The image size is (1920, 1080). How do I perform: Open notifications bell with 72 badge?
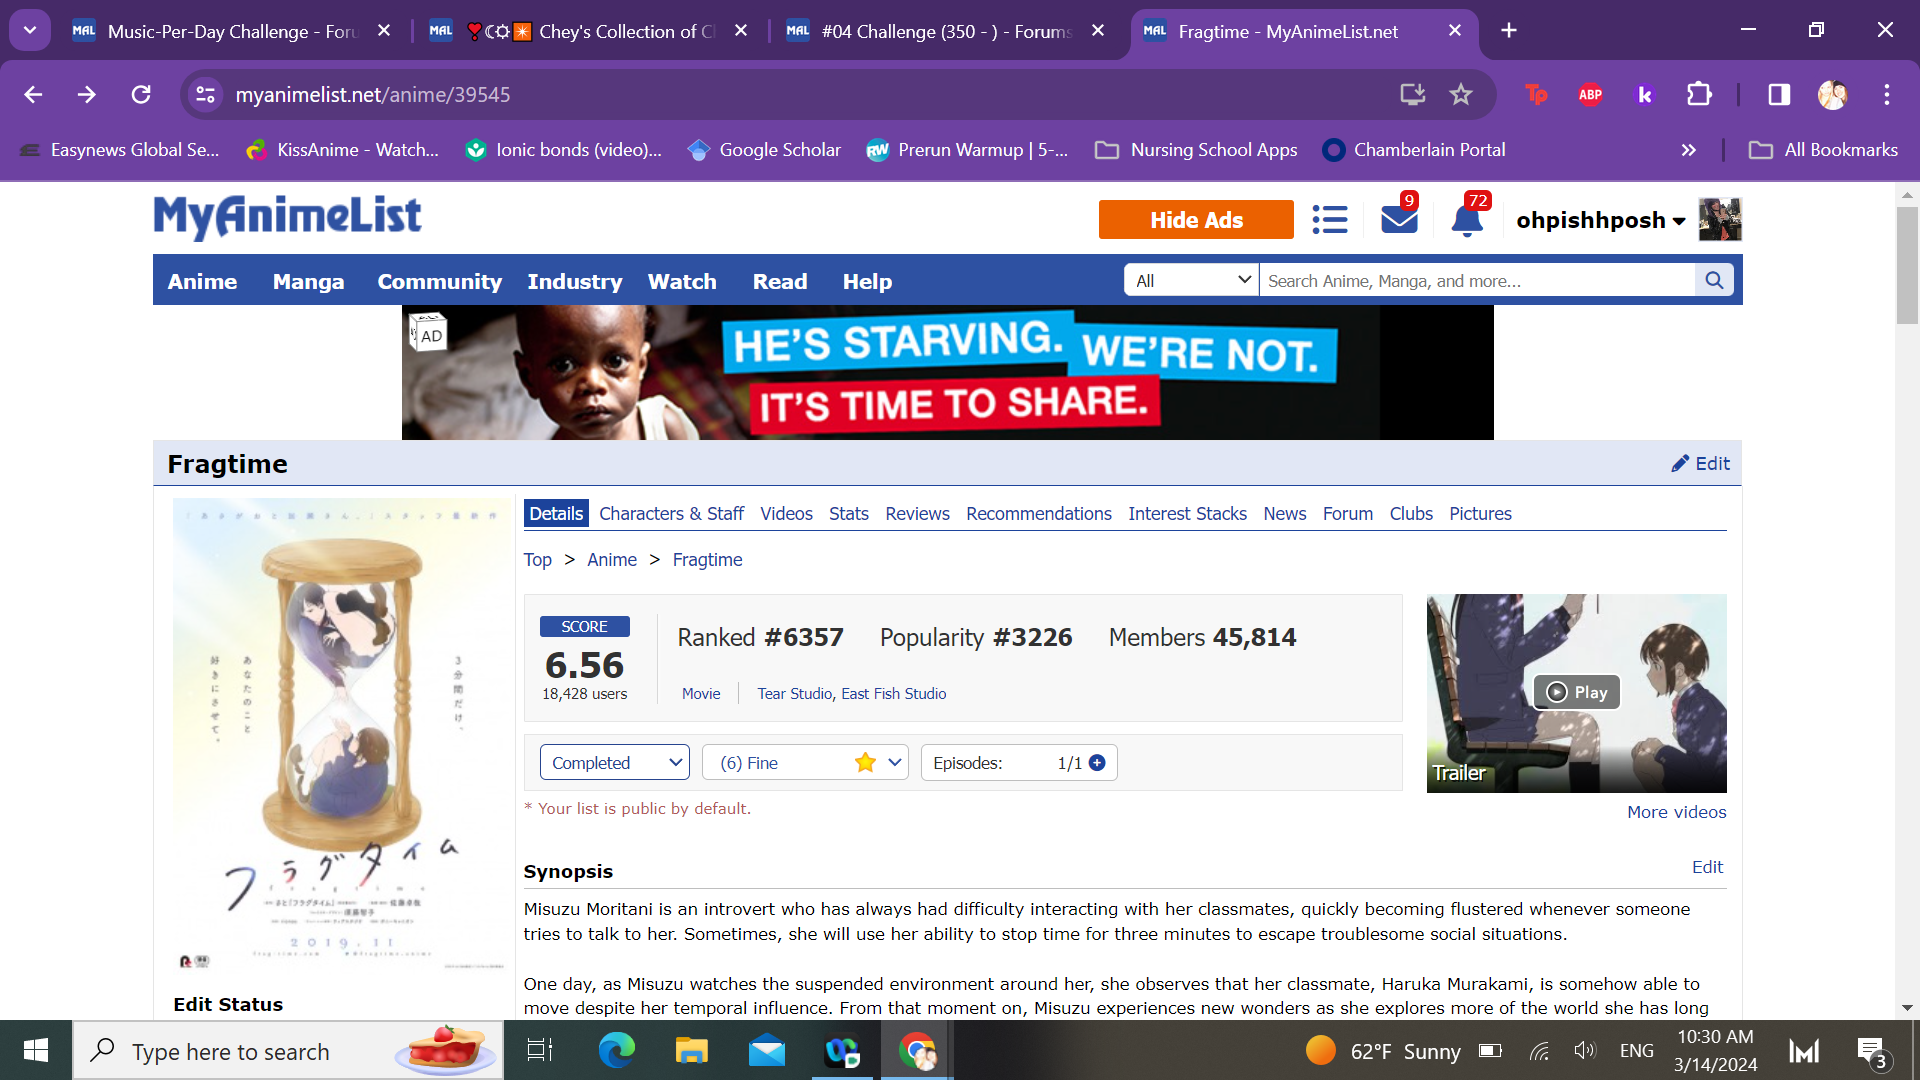[1467, 219]
